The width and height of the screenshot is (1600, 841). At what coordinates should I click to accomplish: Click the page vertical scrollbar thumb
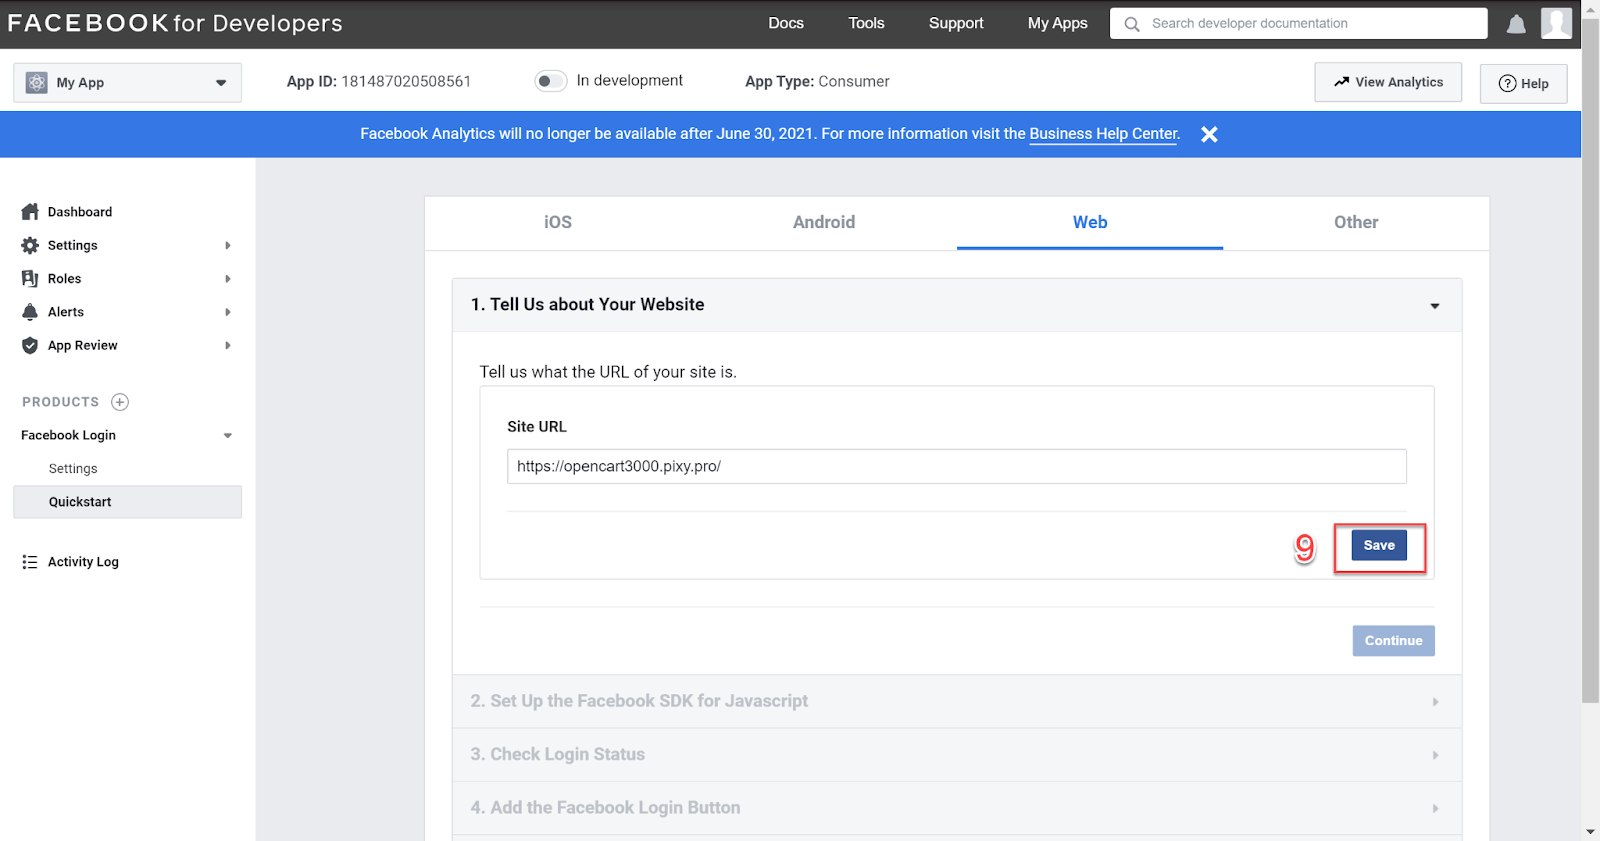pos(1590,361)
